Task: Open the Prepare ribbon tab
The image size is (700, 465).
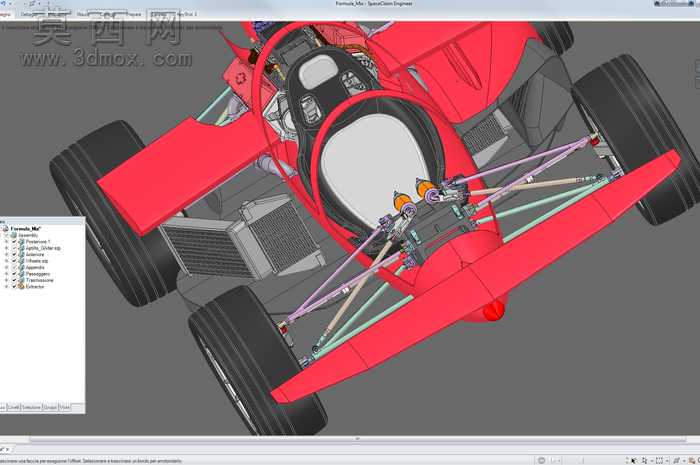Action: pos(133,14)
